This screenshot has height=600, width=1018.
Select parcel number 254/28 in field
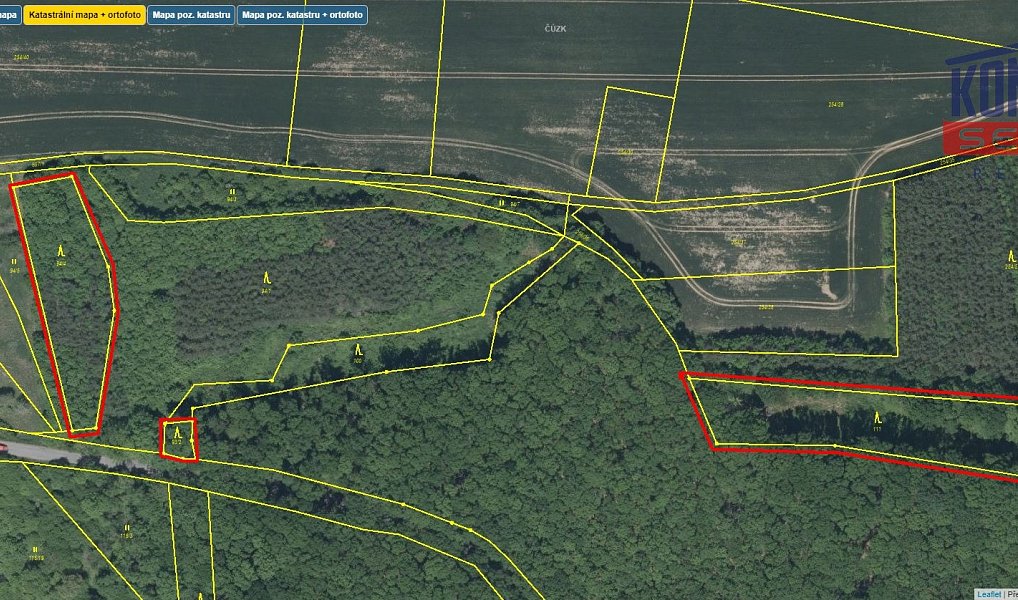(836, 105)
